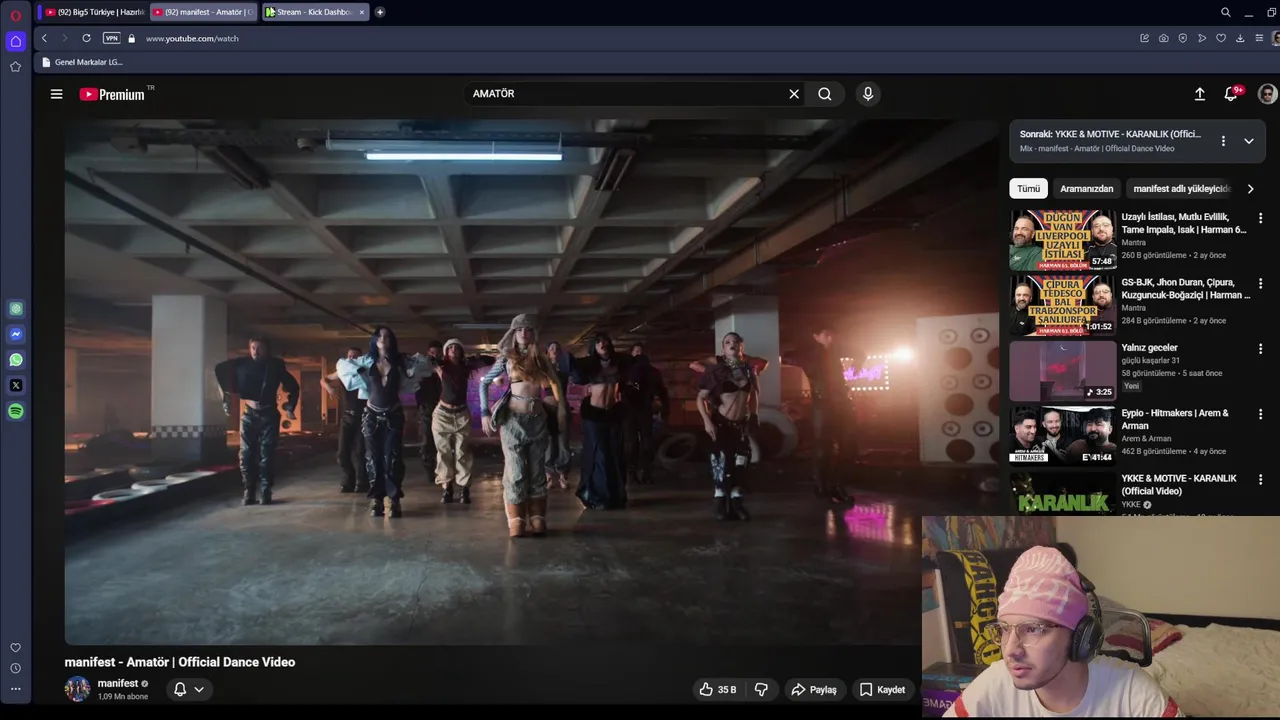Screen dimensions: 1280x720
Task: Run search with the magnifier button
Action: (x=825, y=94)
